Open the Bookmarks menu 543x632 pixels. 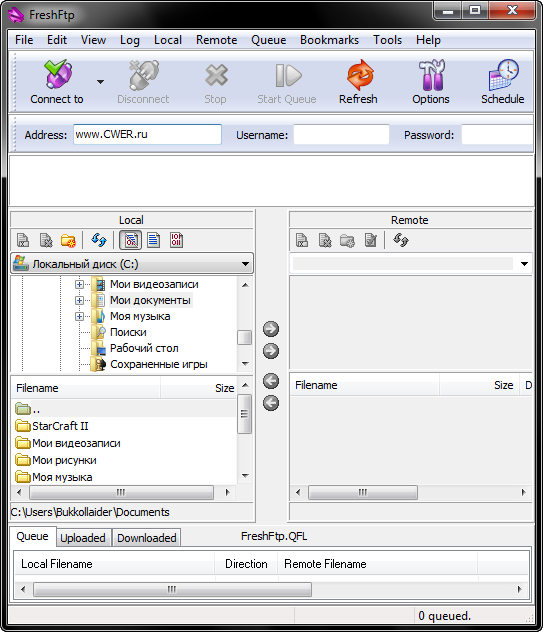(329, 40)
